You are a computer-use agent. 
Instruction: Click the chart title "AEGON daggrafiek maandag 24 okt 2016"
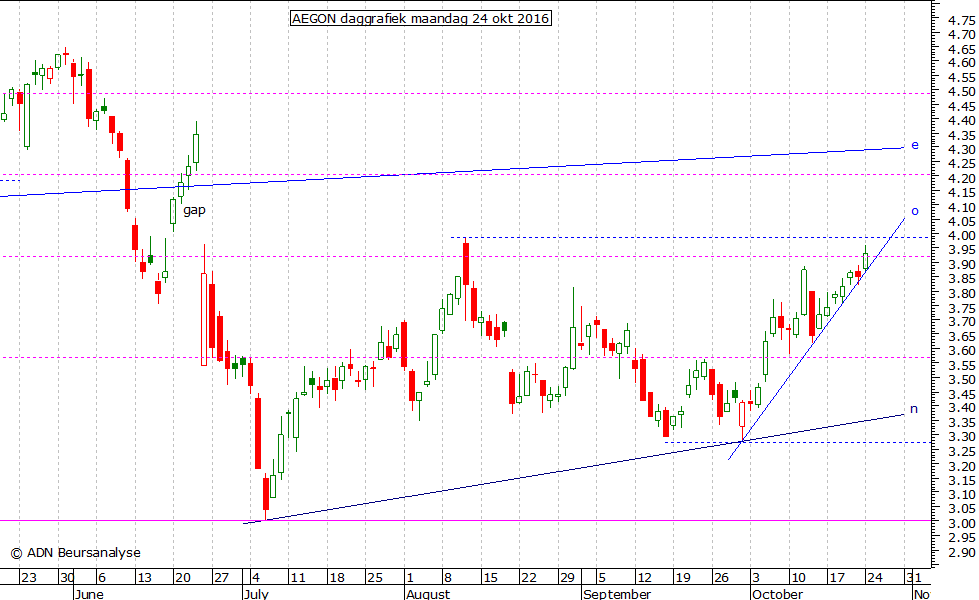[421, 19]
